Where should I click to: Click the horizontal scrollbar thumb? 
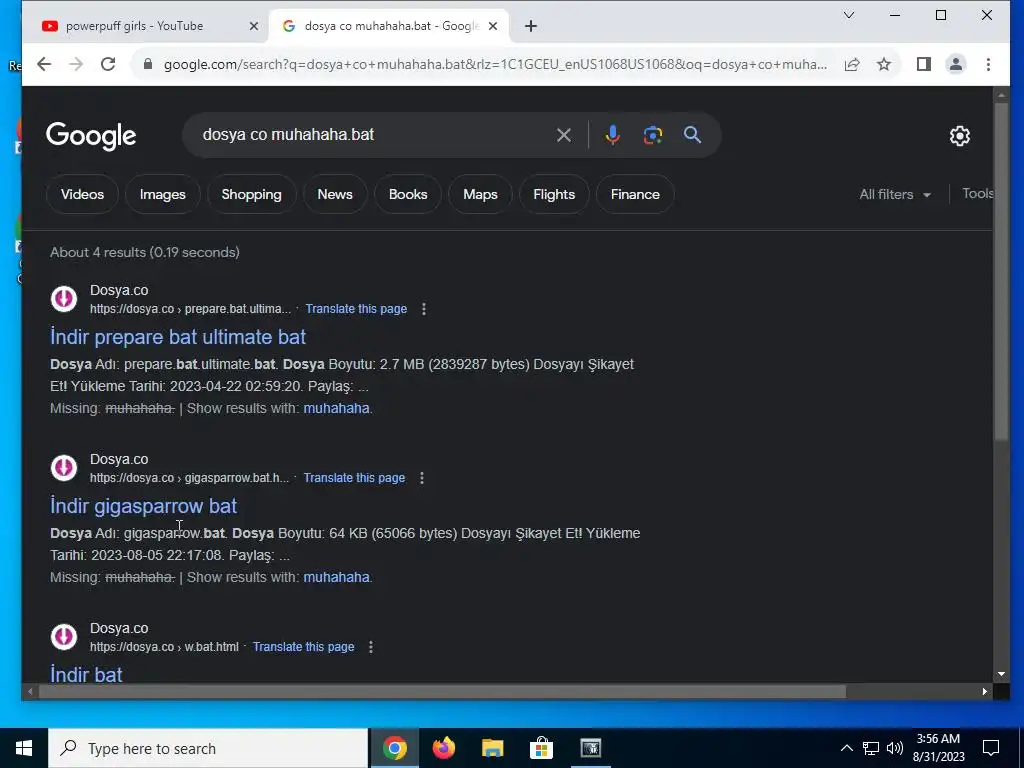point(443,692)
